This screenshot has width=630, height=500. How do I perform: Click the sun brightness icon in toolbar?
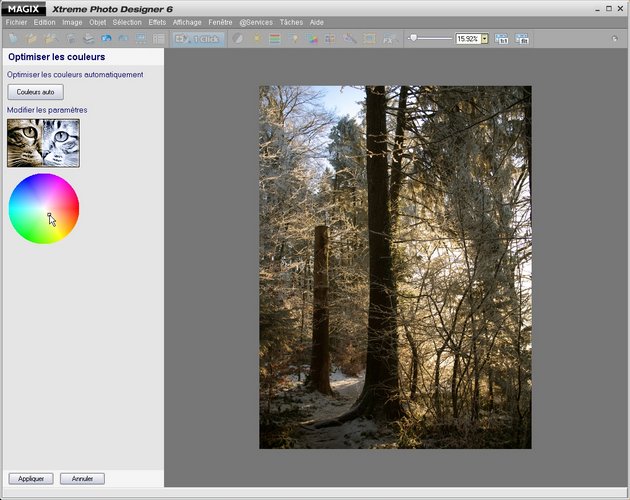pos(256,38)
